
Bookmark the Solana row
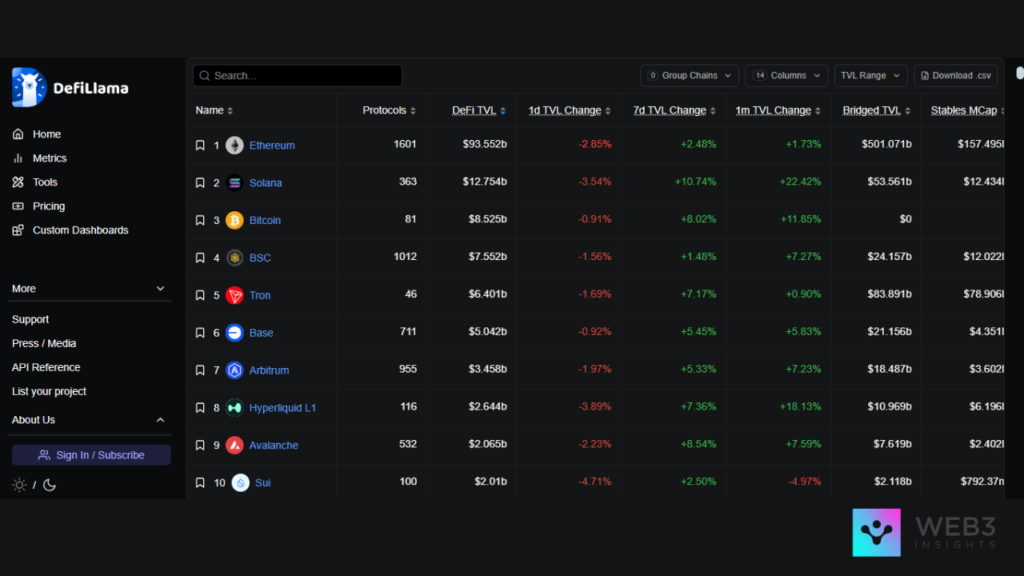click(x=200, y=183)
